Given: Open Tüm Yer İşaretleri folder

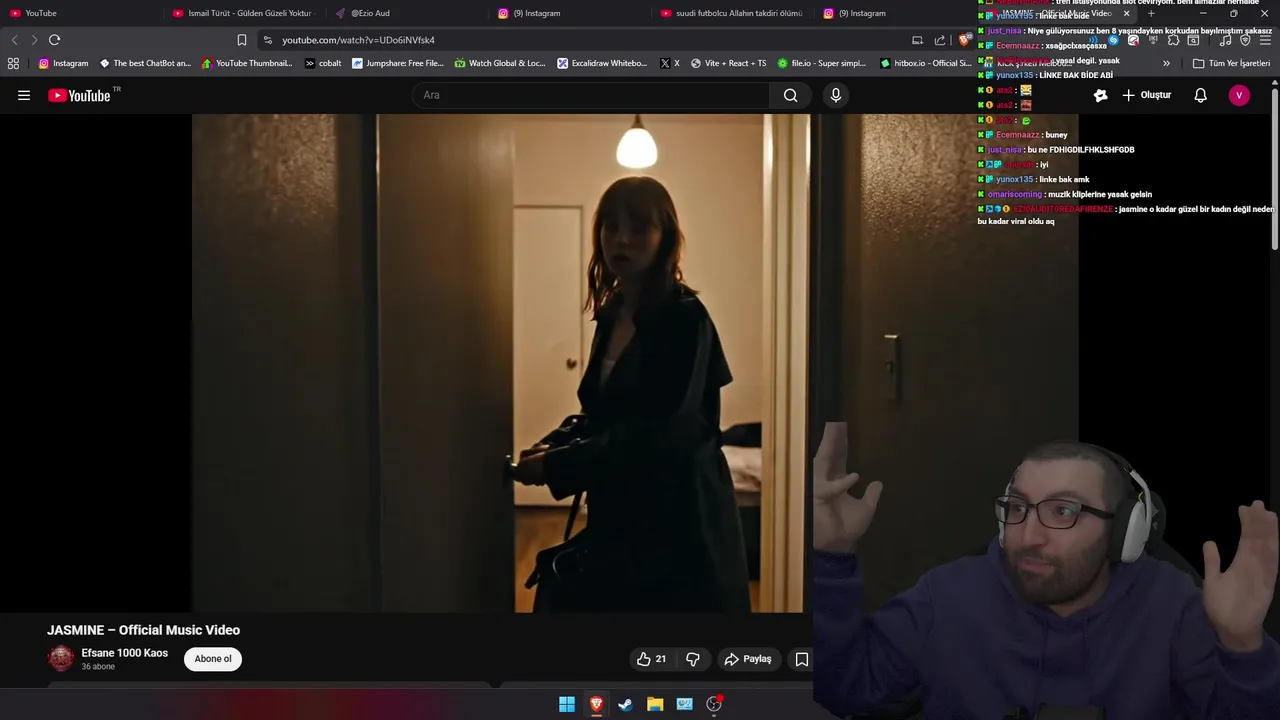Looking at the screenshot, I should (x=1231, y=63).
